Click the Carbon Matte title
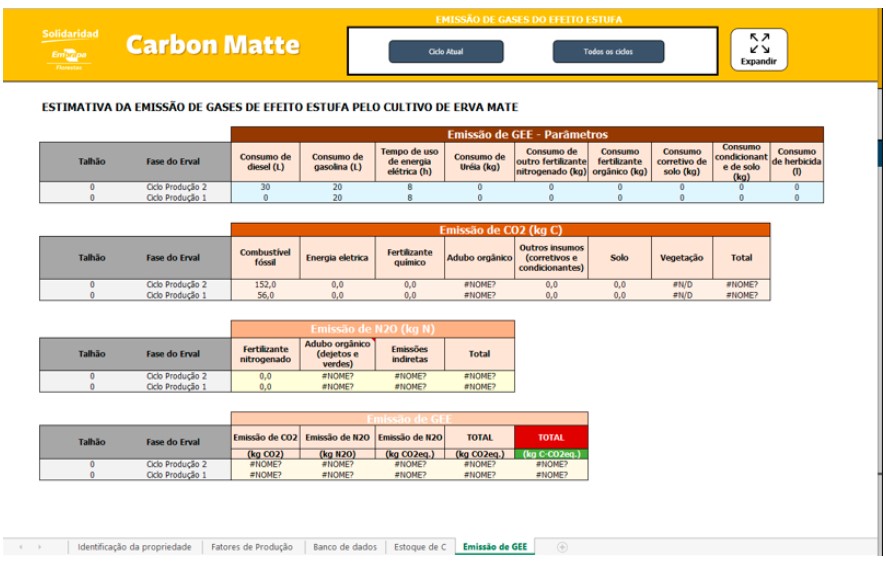The height and width of the screenshot is (564, 886). [212, 45]
